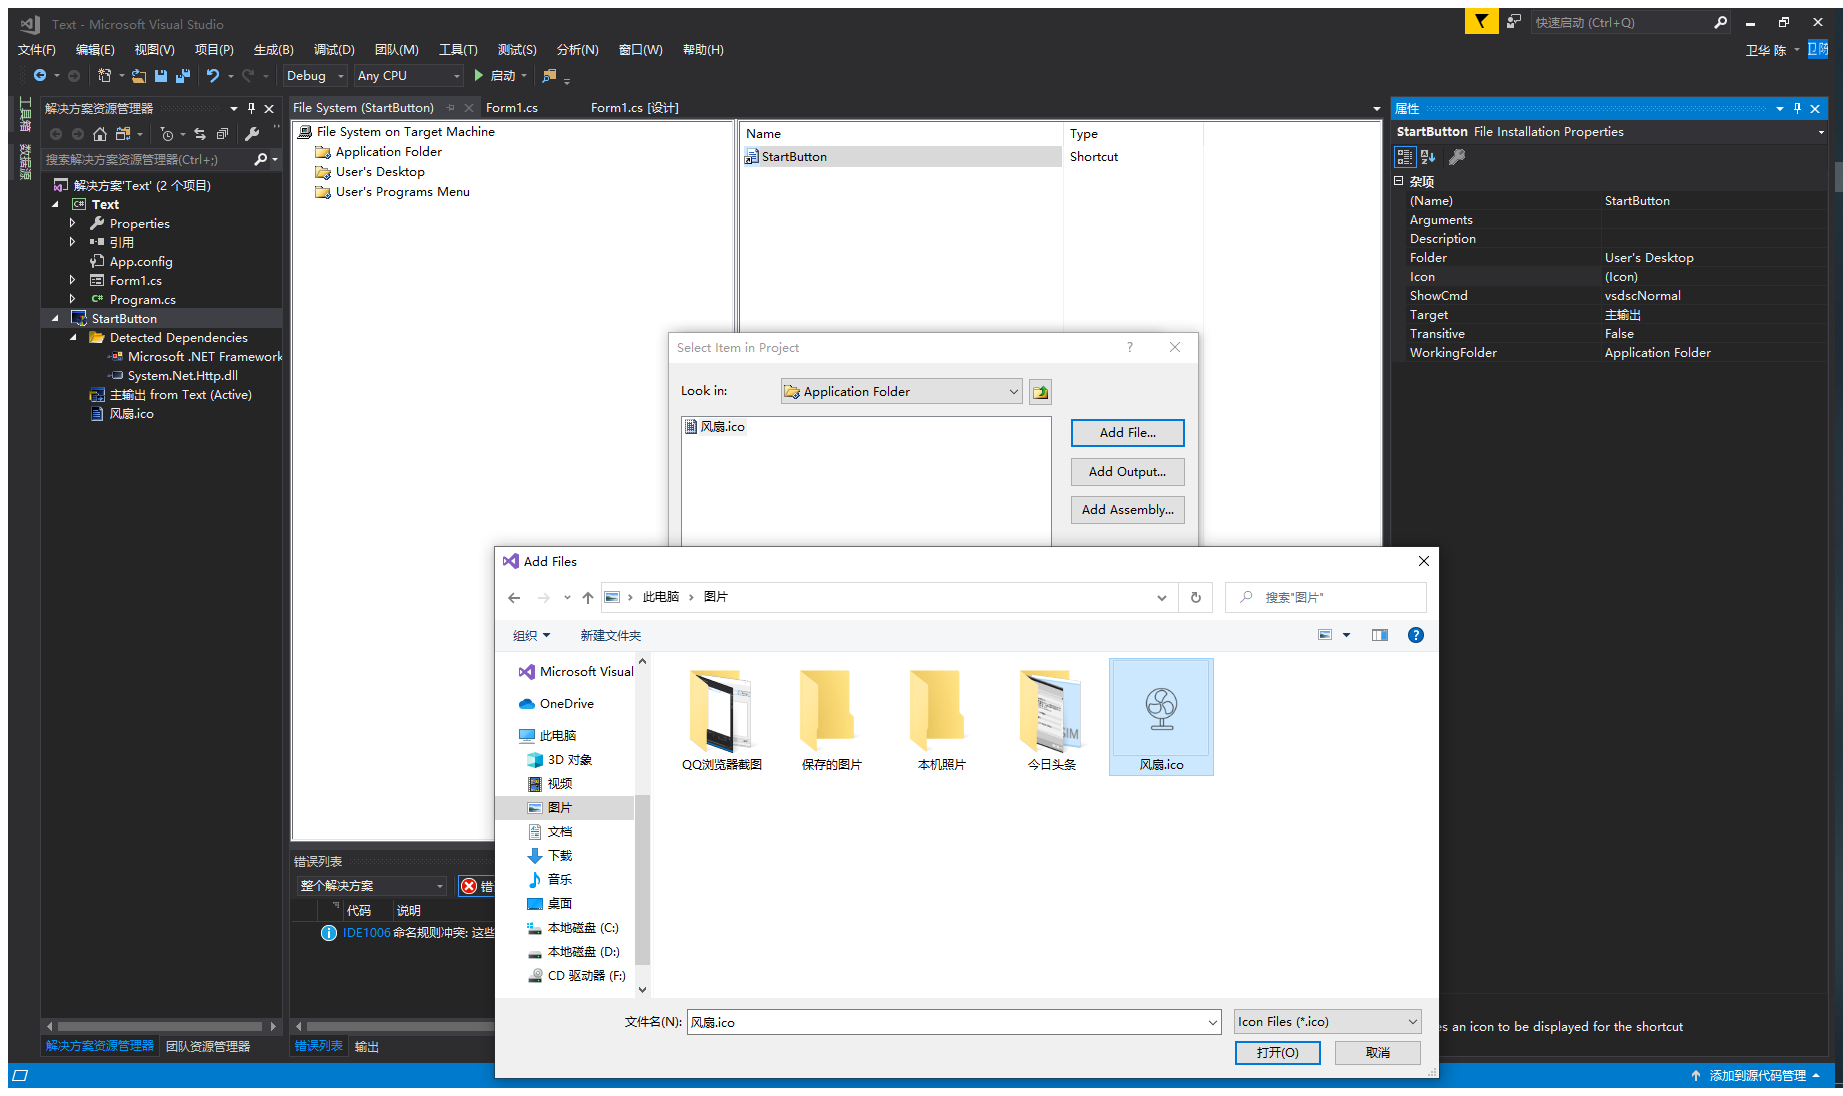Viewport: 1843px width, 1096px height.
Task: Open the notifications flag icon
Action: click(x=1481, y=21)
